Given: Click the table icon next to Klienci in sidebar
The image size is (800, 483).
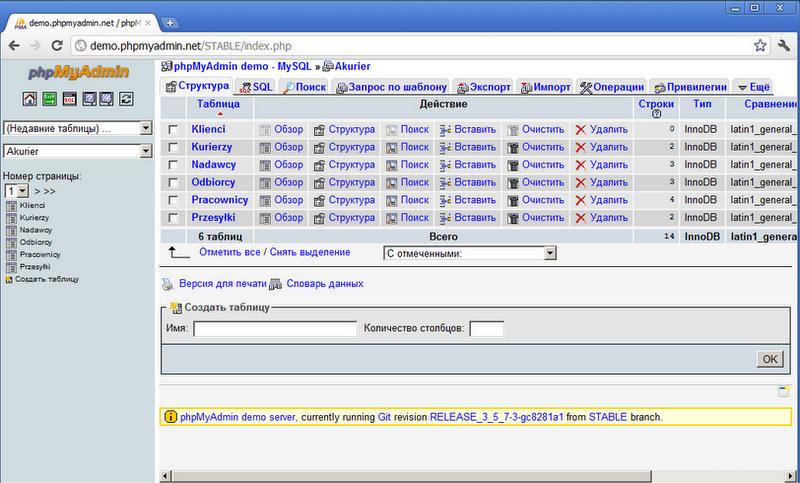Looking at the screenshot, I should 11,206.
